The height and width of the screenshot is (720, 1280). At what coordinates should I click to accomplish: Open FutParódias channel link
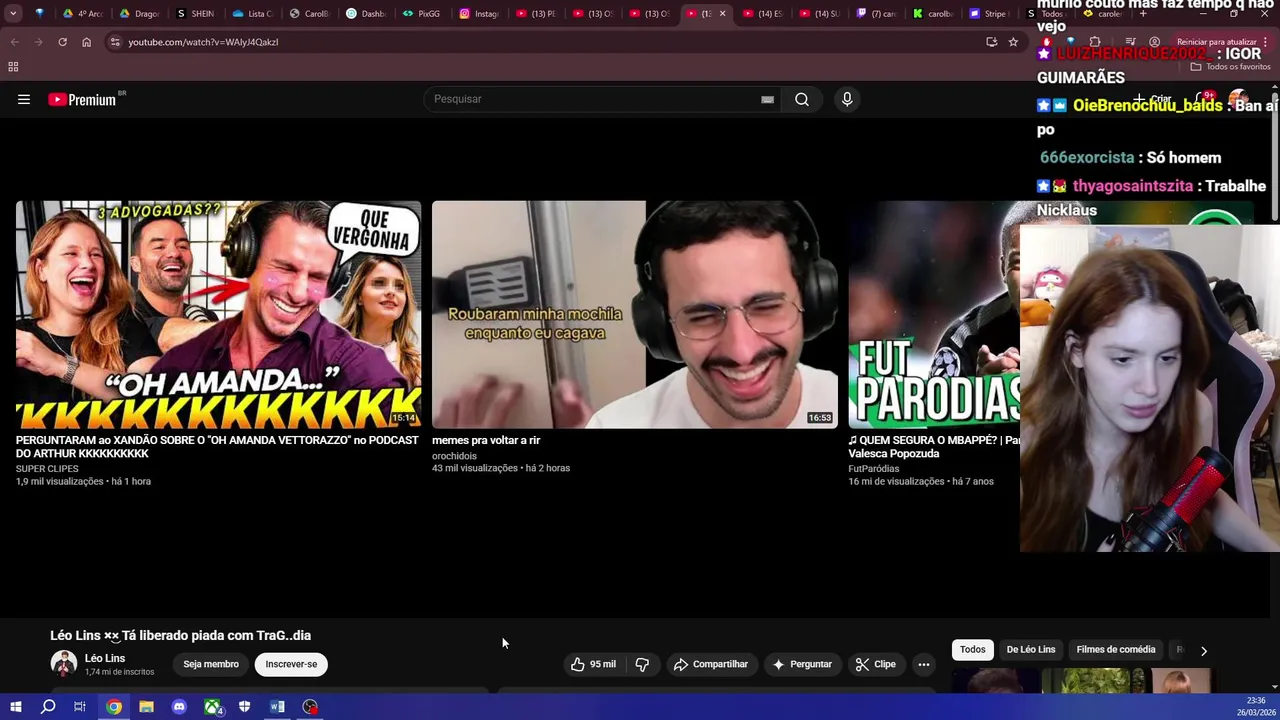tap(874, 469)
